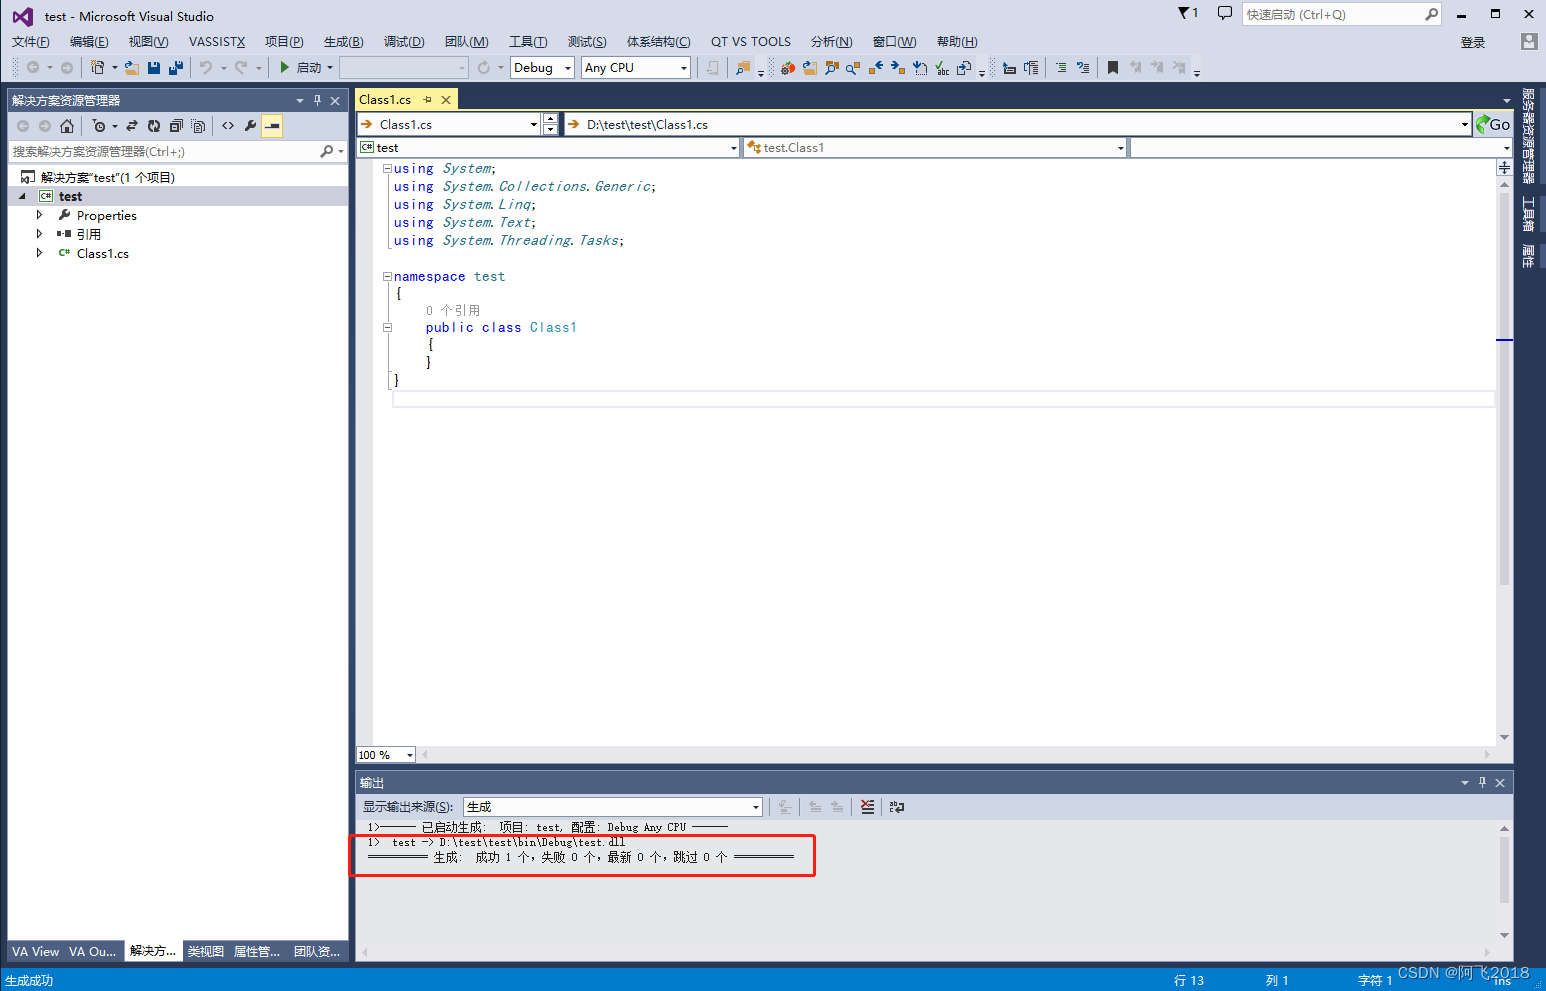1546x991 pixels.
Task: Open Properties via the wrench icon
Action: point(250,125)
